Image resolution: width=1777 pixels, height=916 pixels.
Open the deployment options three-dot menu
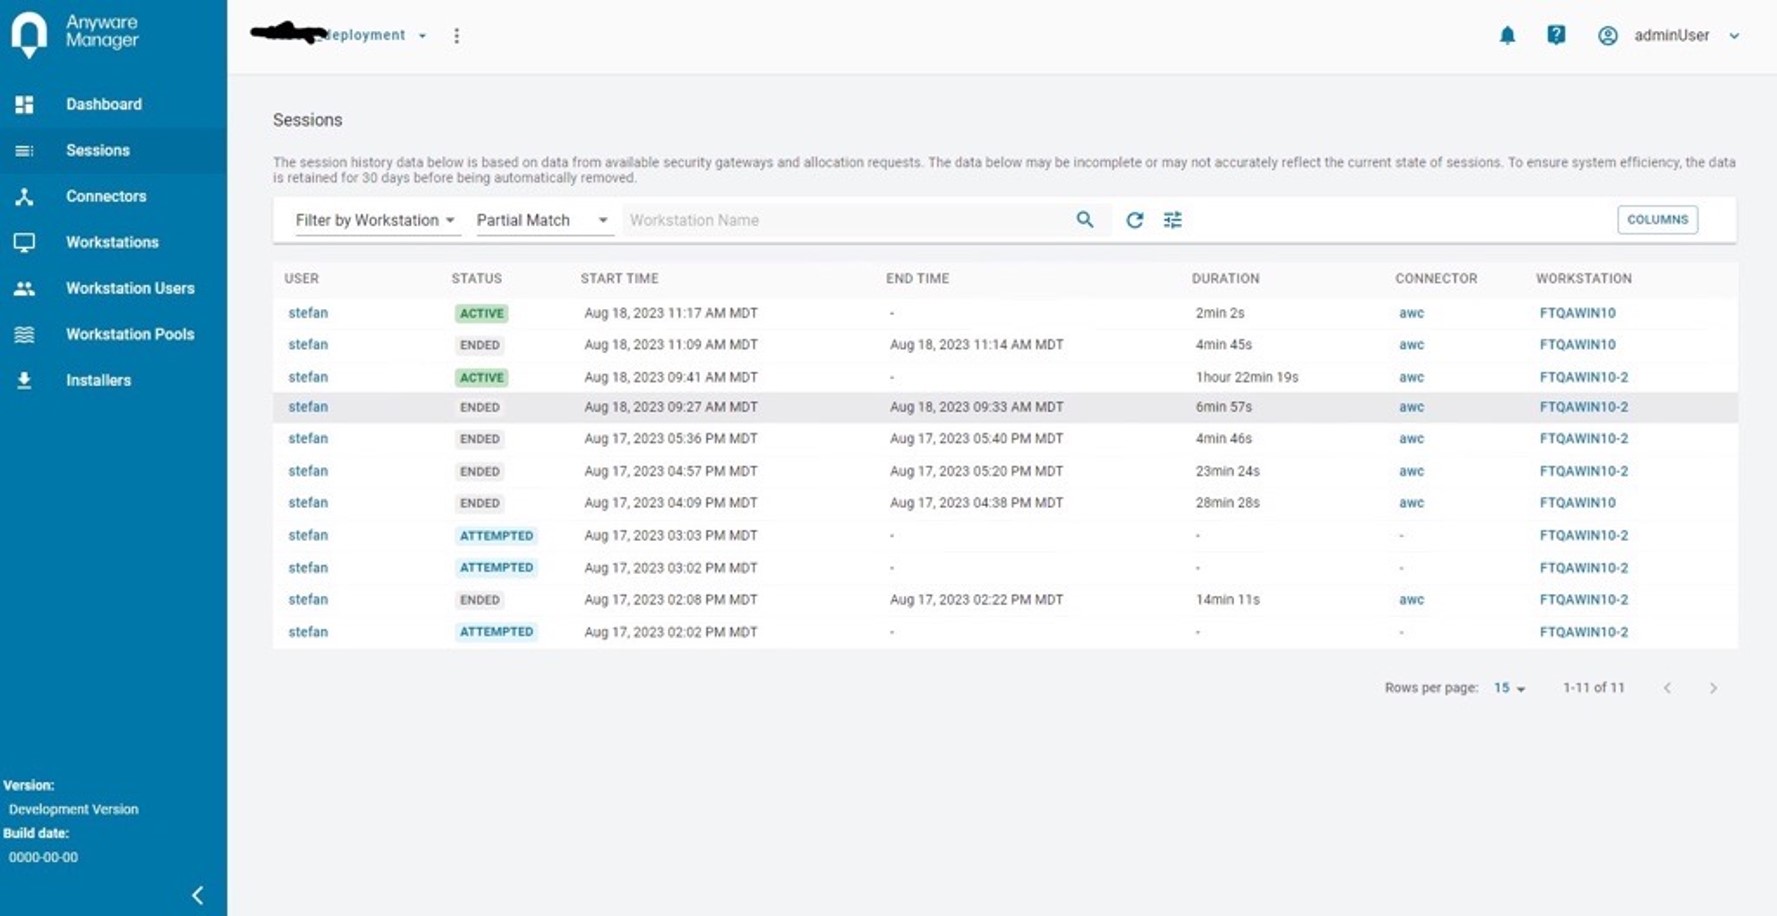pos(457,35)
